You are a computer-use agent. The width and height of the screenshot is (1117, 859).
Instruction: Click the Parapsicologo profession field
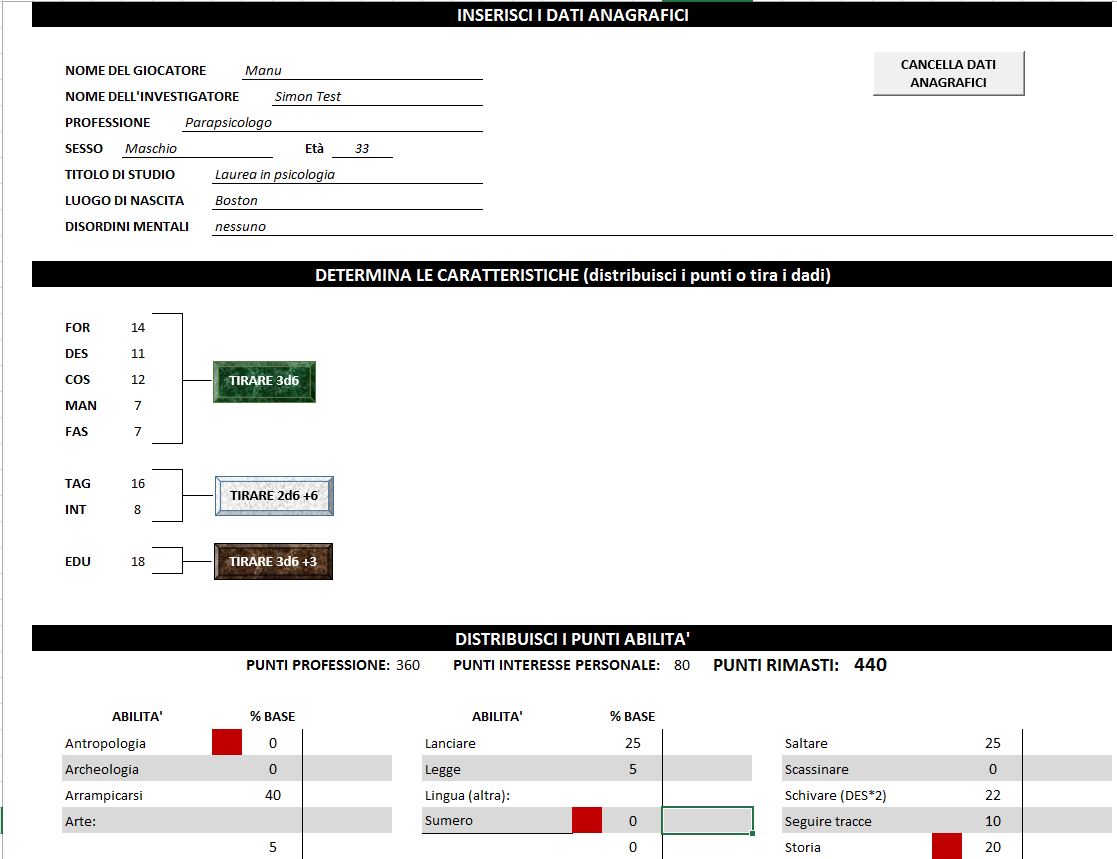coord(332,123)
